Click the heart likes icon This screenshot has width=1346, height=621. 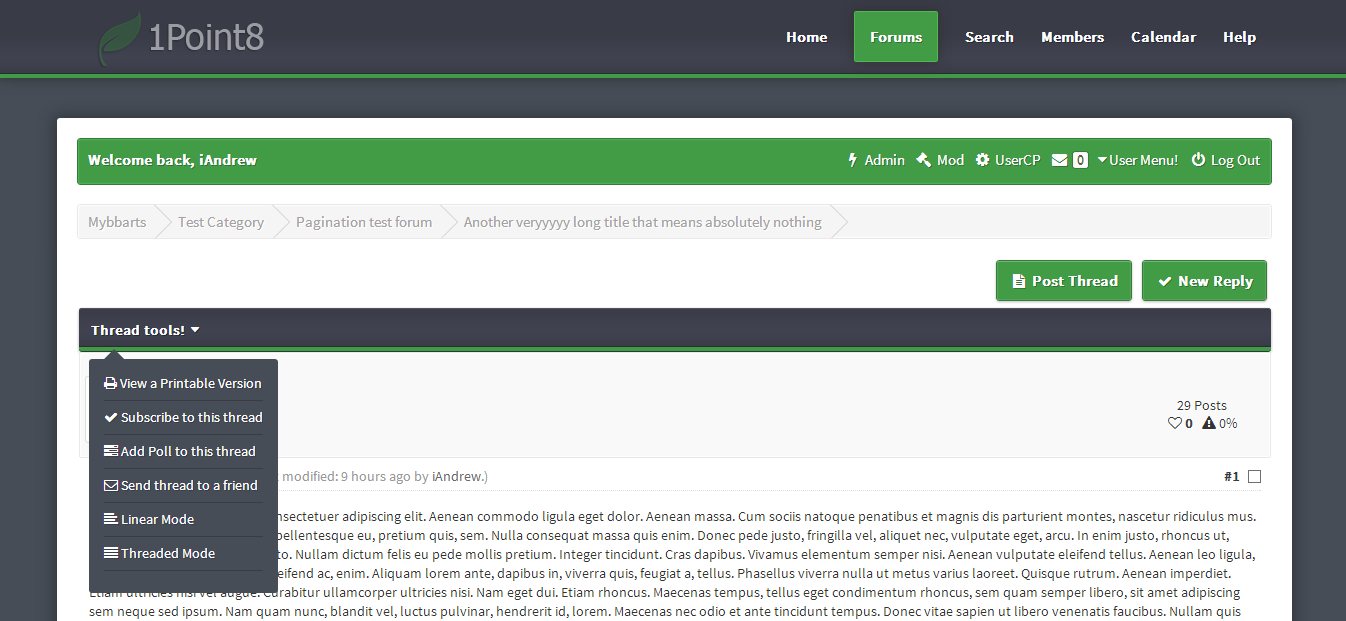pyautogui.click(x=1175, y=423)
